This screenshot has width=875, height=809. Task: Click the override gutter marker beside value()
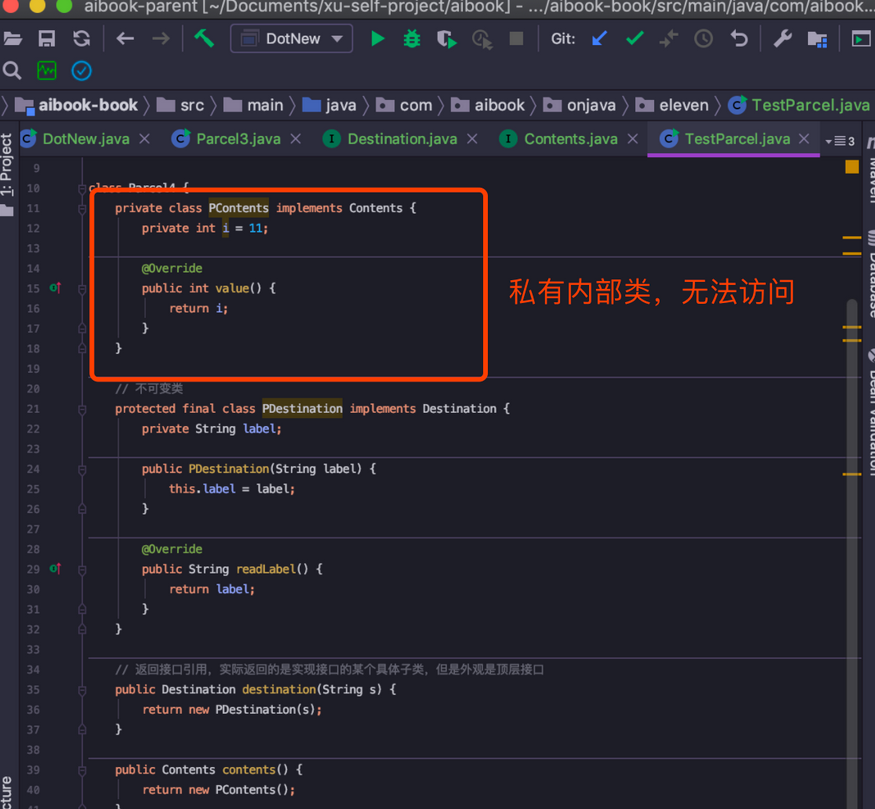(56, 288)
